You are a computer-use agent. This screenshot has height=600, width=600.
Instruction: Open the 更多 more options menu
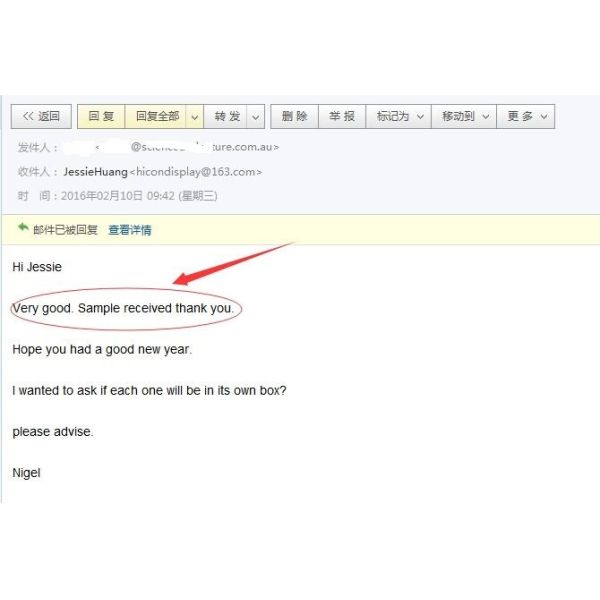[526, 116]
